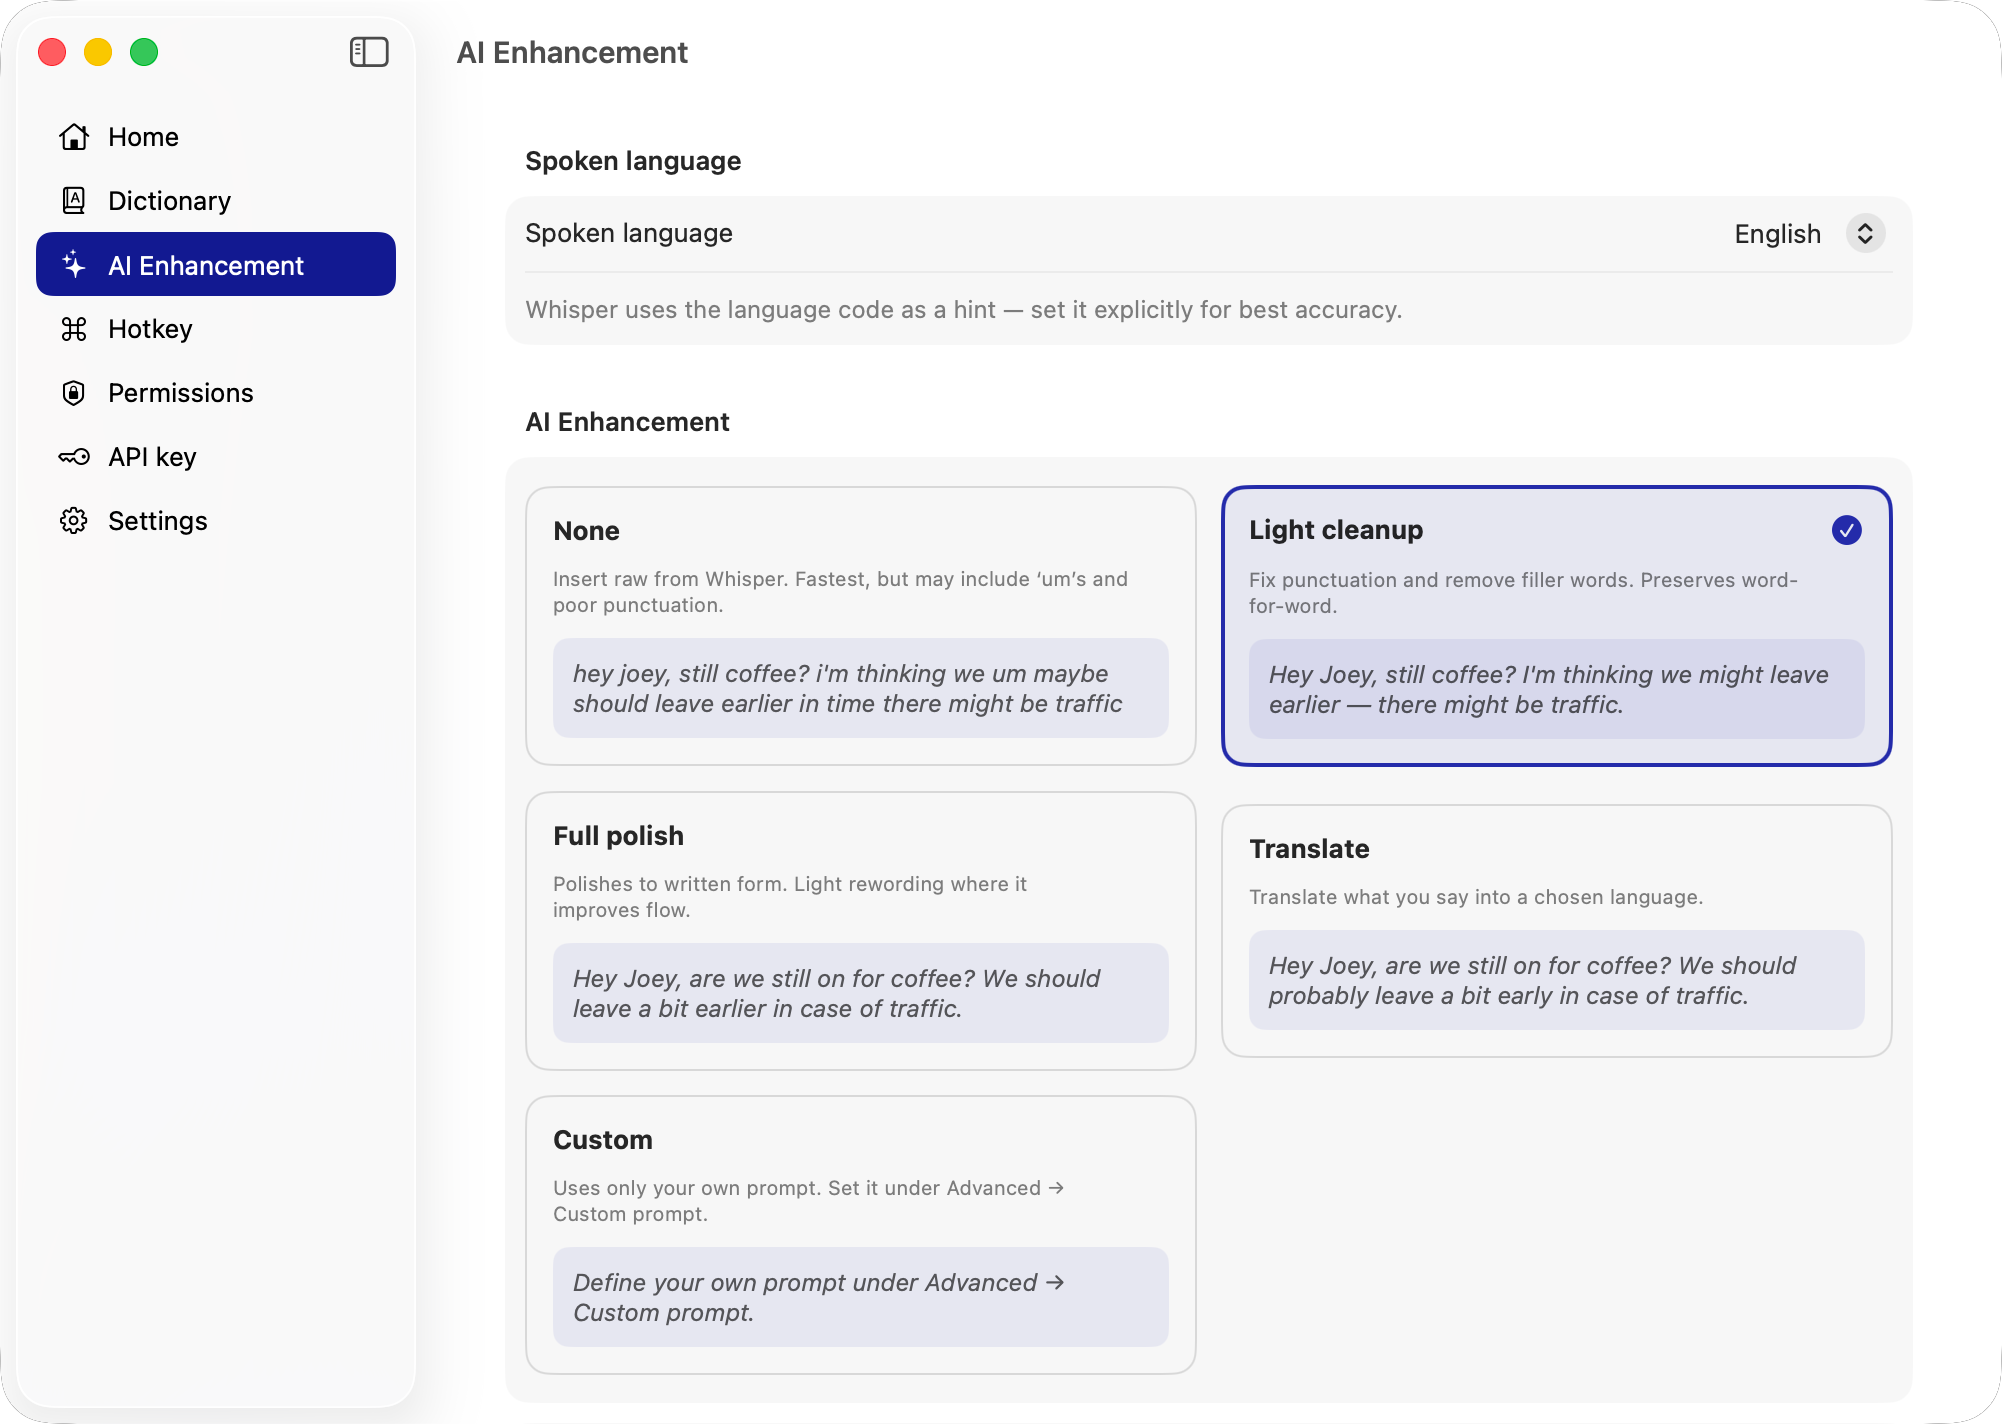Open the API key settings entry
2002x1424 pixels.
tap(152, 457)
